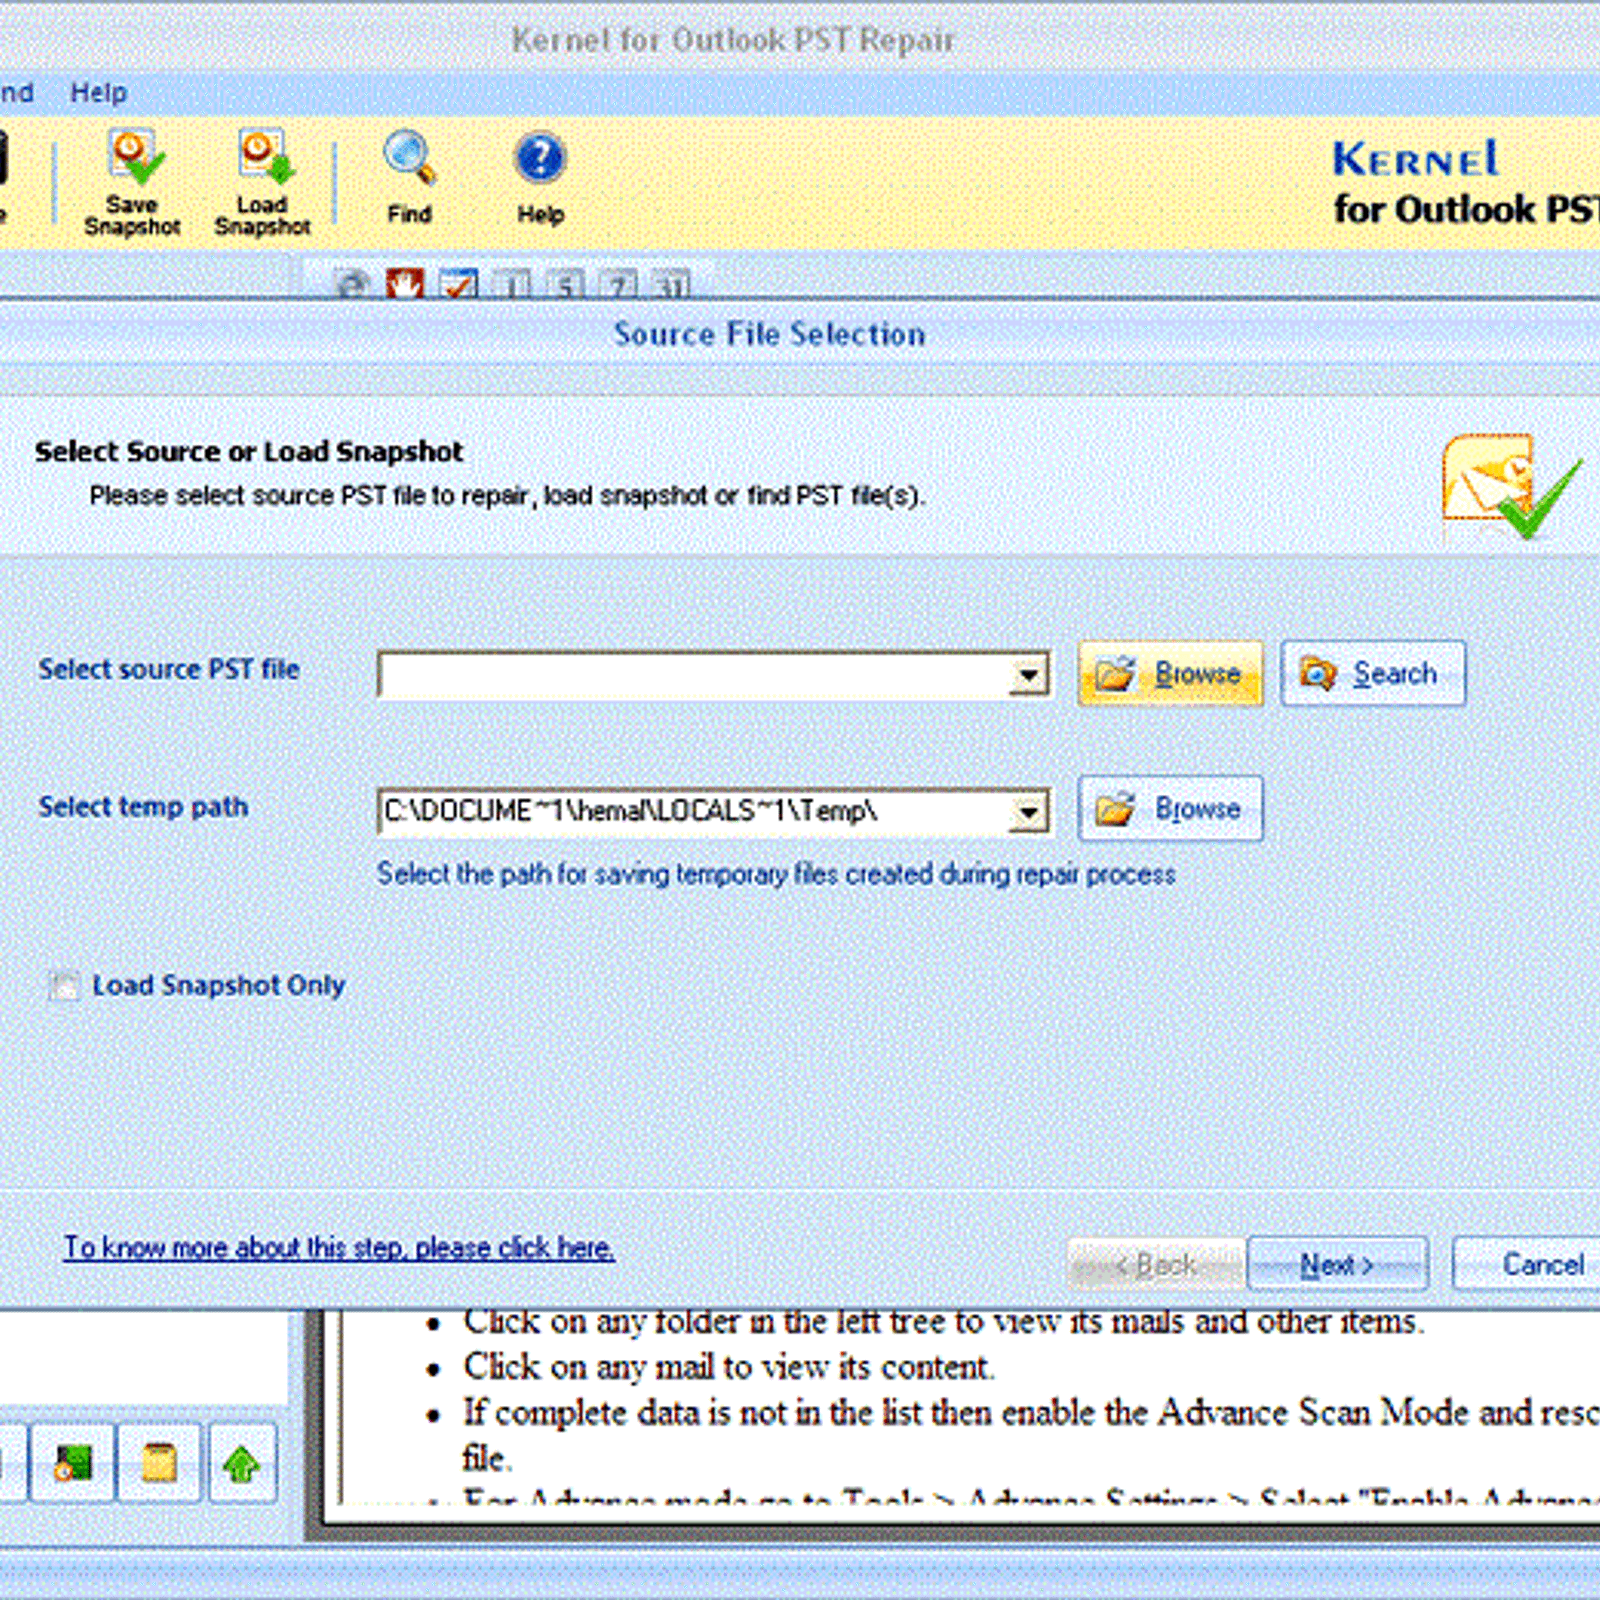Browse for the temp path folder
The image size is (1600, 1600).
[x=1170, y=809]
